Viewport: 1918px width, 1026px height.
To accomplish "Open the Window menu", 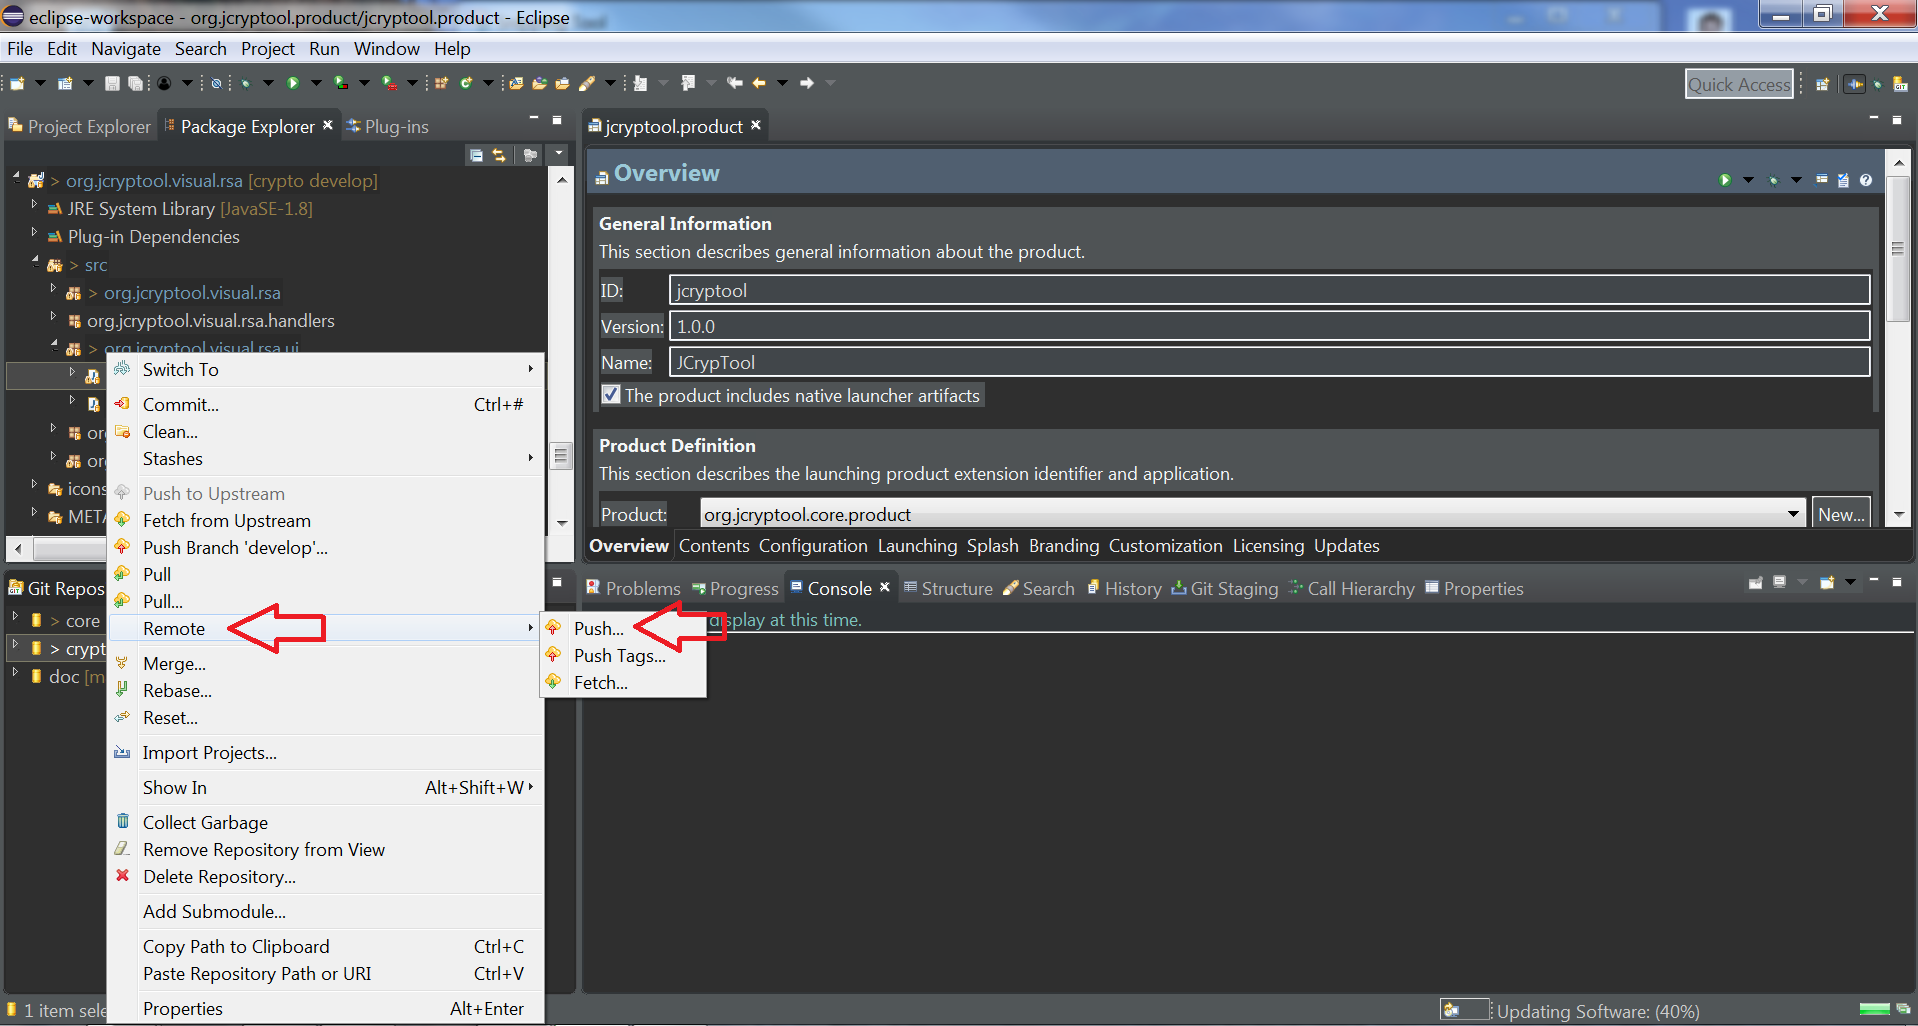I will tap(387, 48).
